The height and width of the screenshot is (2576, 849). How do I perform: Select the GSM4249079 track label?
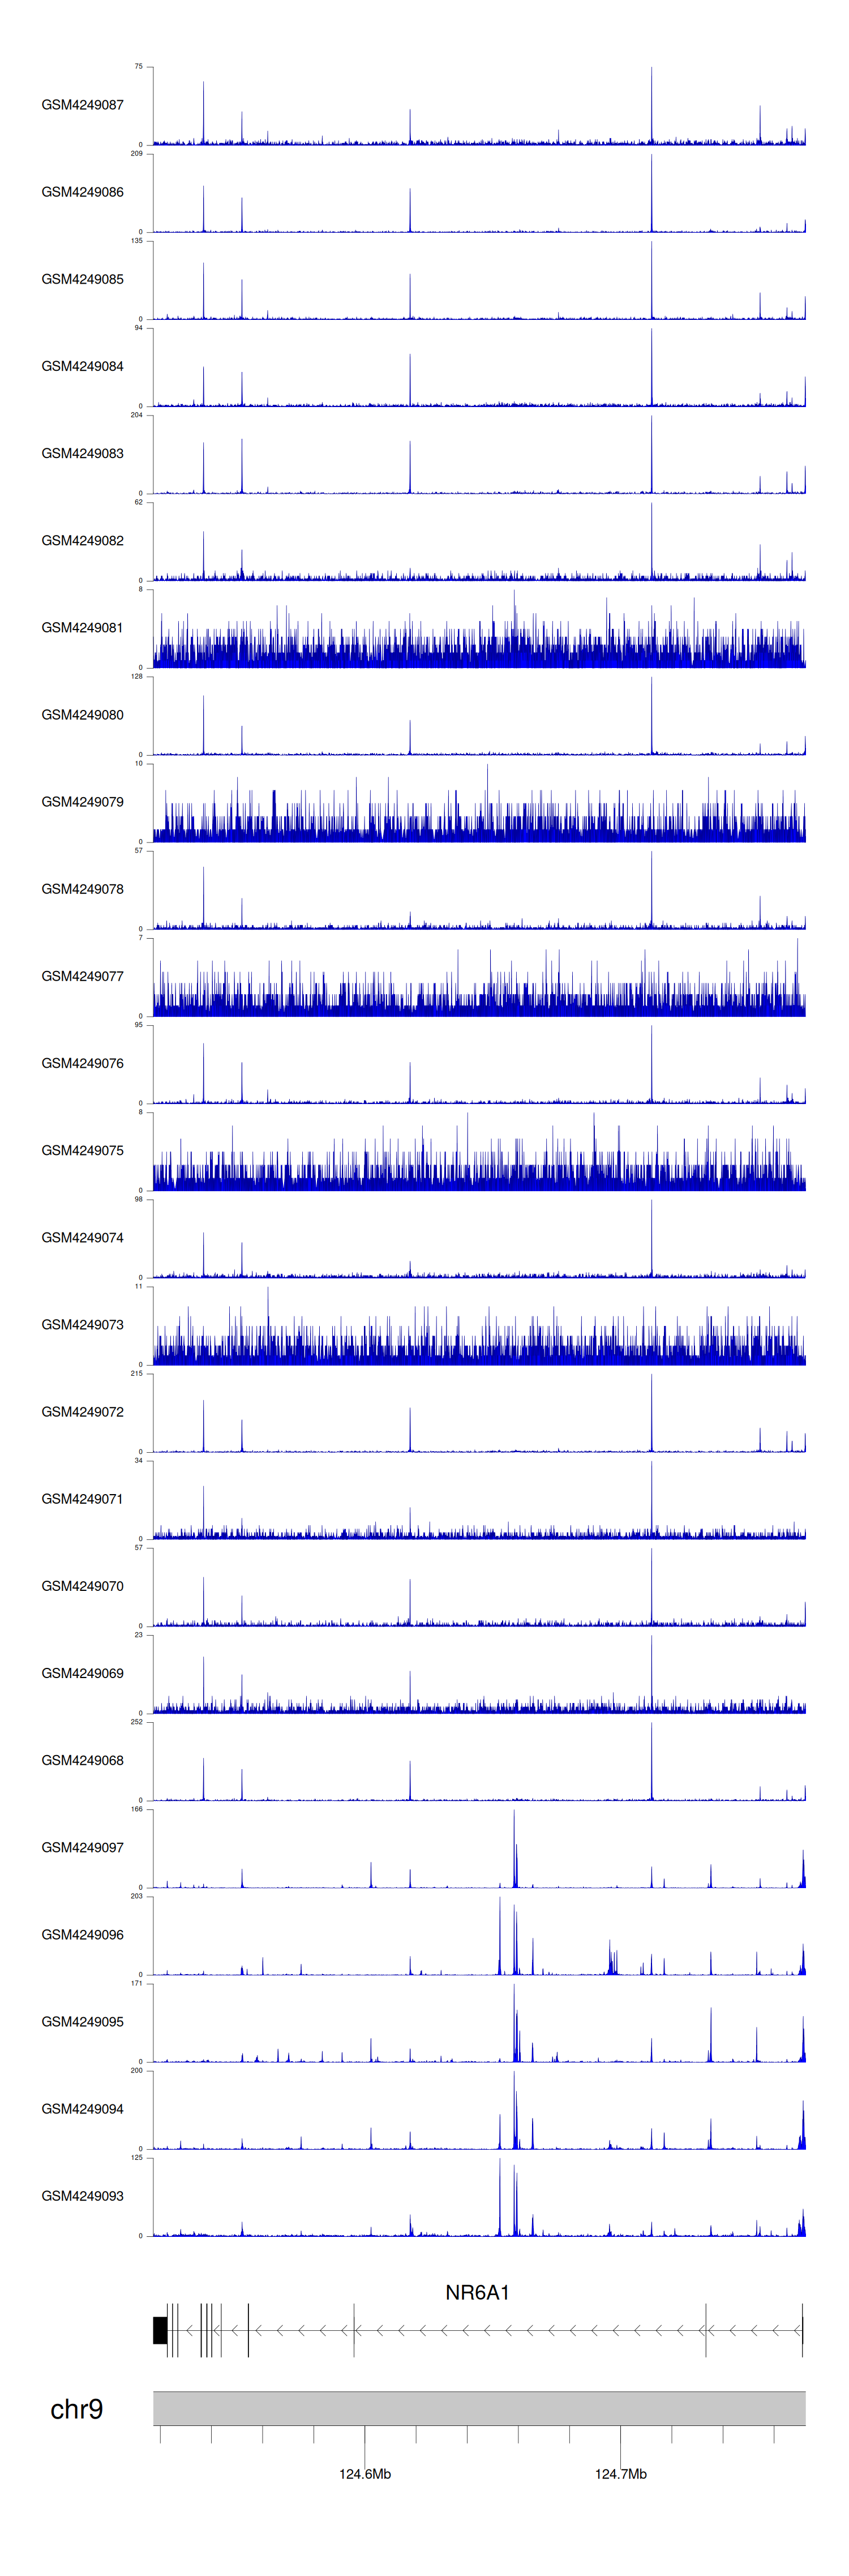point(82,802)
